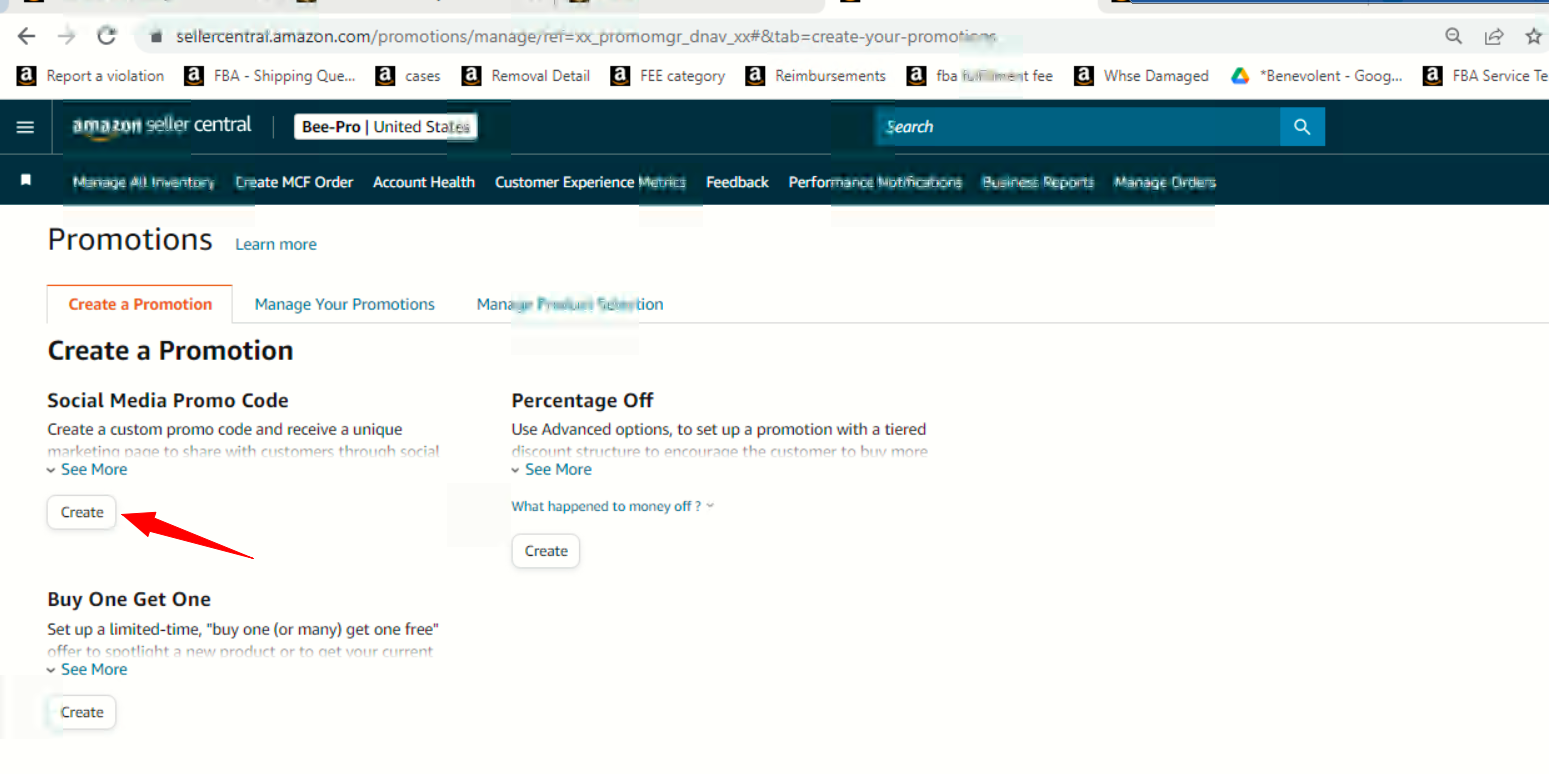This screenshot has height=774, width=1549.
Task: Open Manage All Inventory
Action: click(143, 182)
